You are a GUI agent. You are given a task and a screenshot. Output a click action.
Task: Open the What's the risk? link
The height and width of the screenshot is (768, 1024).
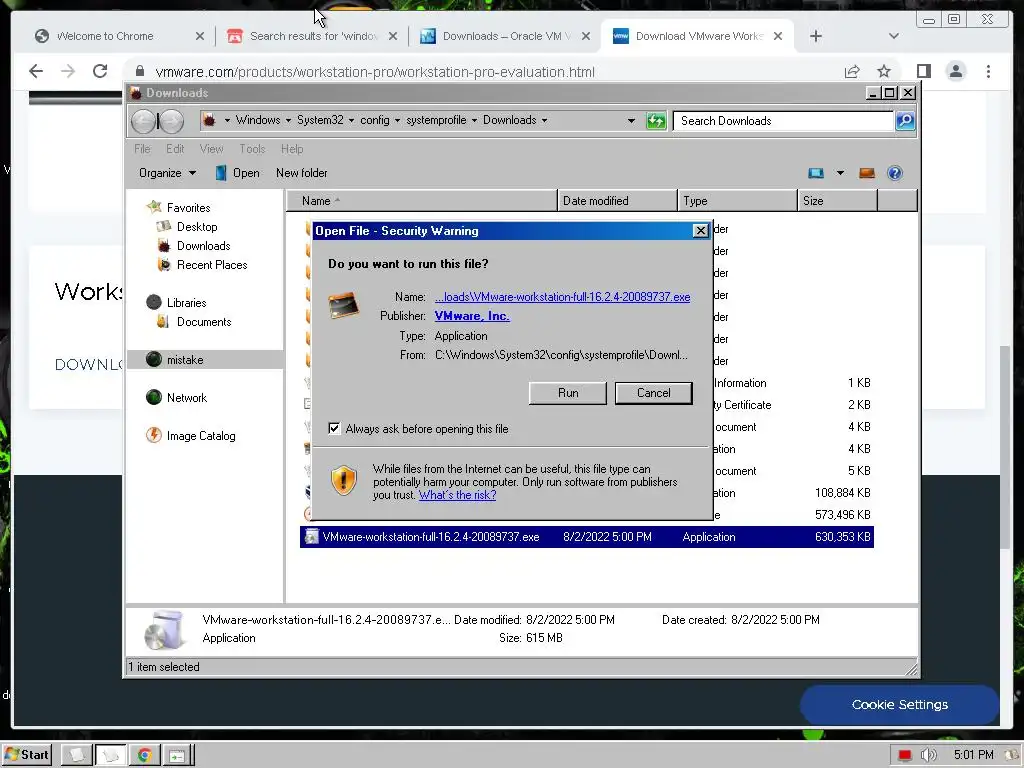tap(457, 495)
